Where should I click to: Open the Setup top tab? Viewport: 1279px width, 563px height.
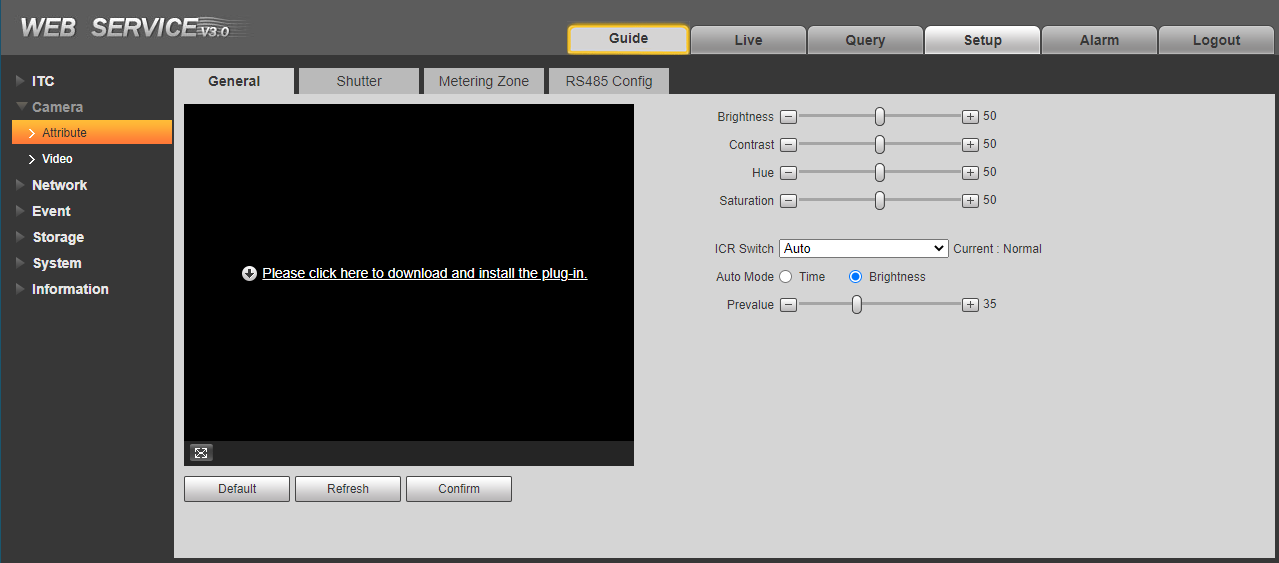[x=982, y=40]
